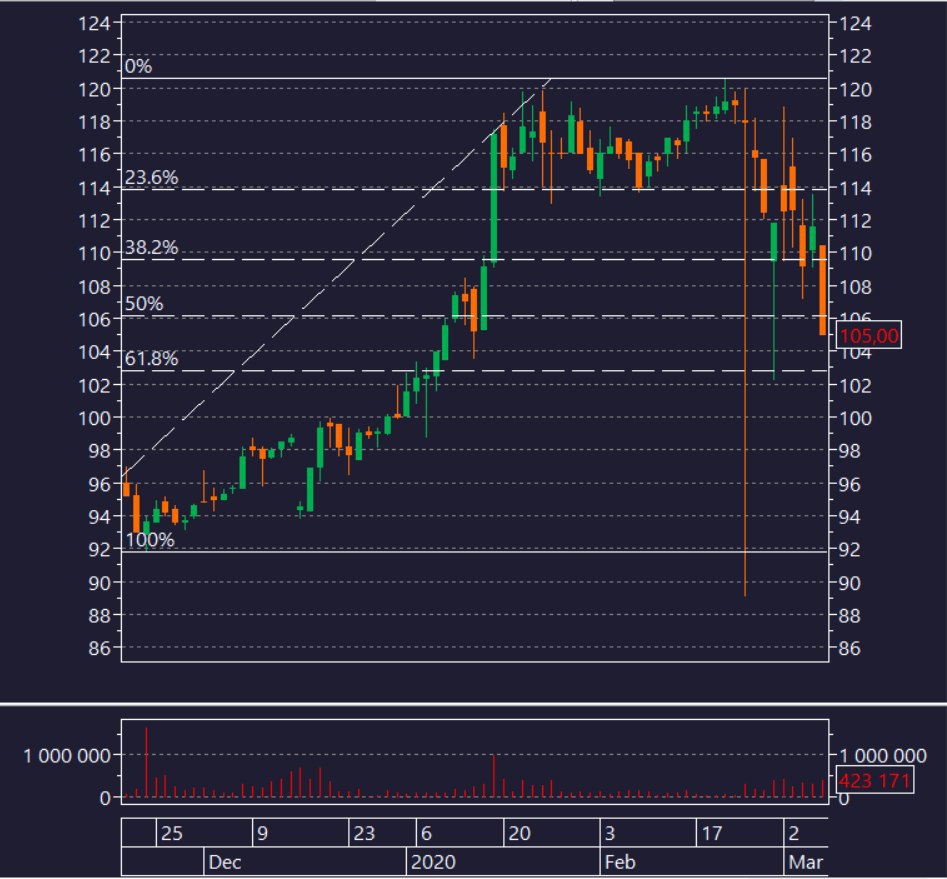Screen dimensions: 947x879
Task: Click date label 23 on the time axis
Action: 364,834
